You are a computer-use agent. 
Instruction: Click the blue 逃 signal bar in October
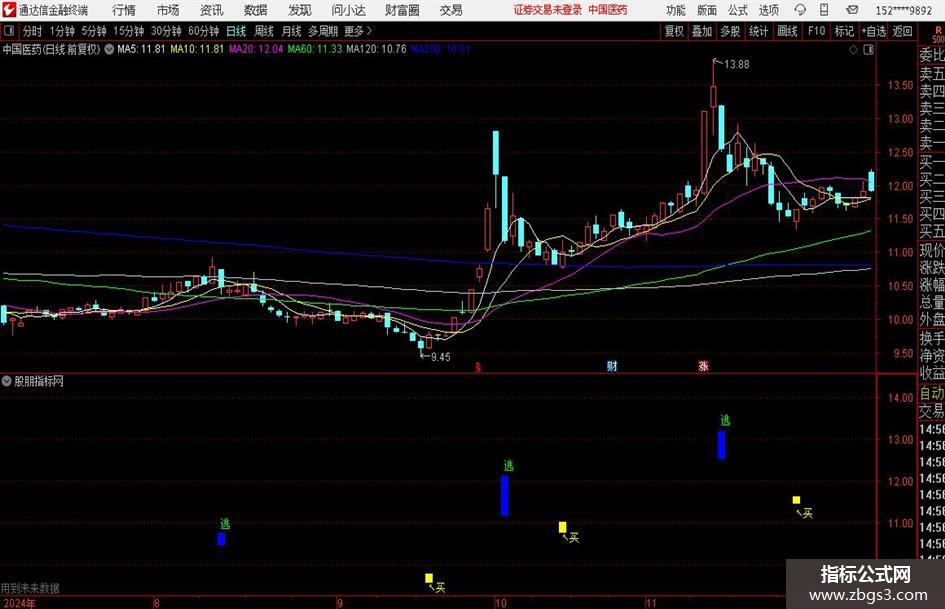504,496
